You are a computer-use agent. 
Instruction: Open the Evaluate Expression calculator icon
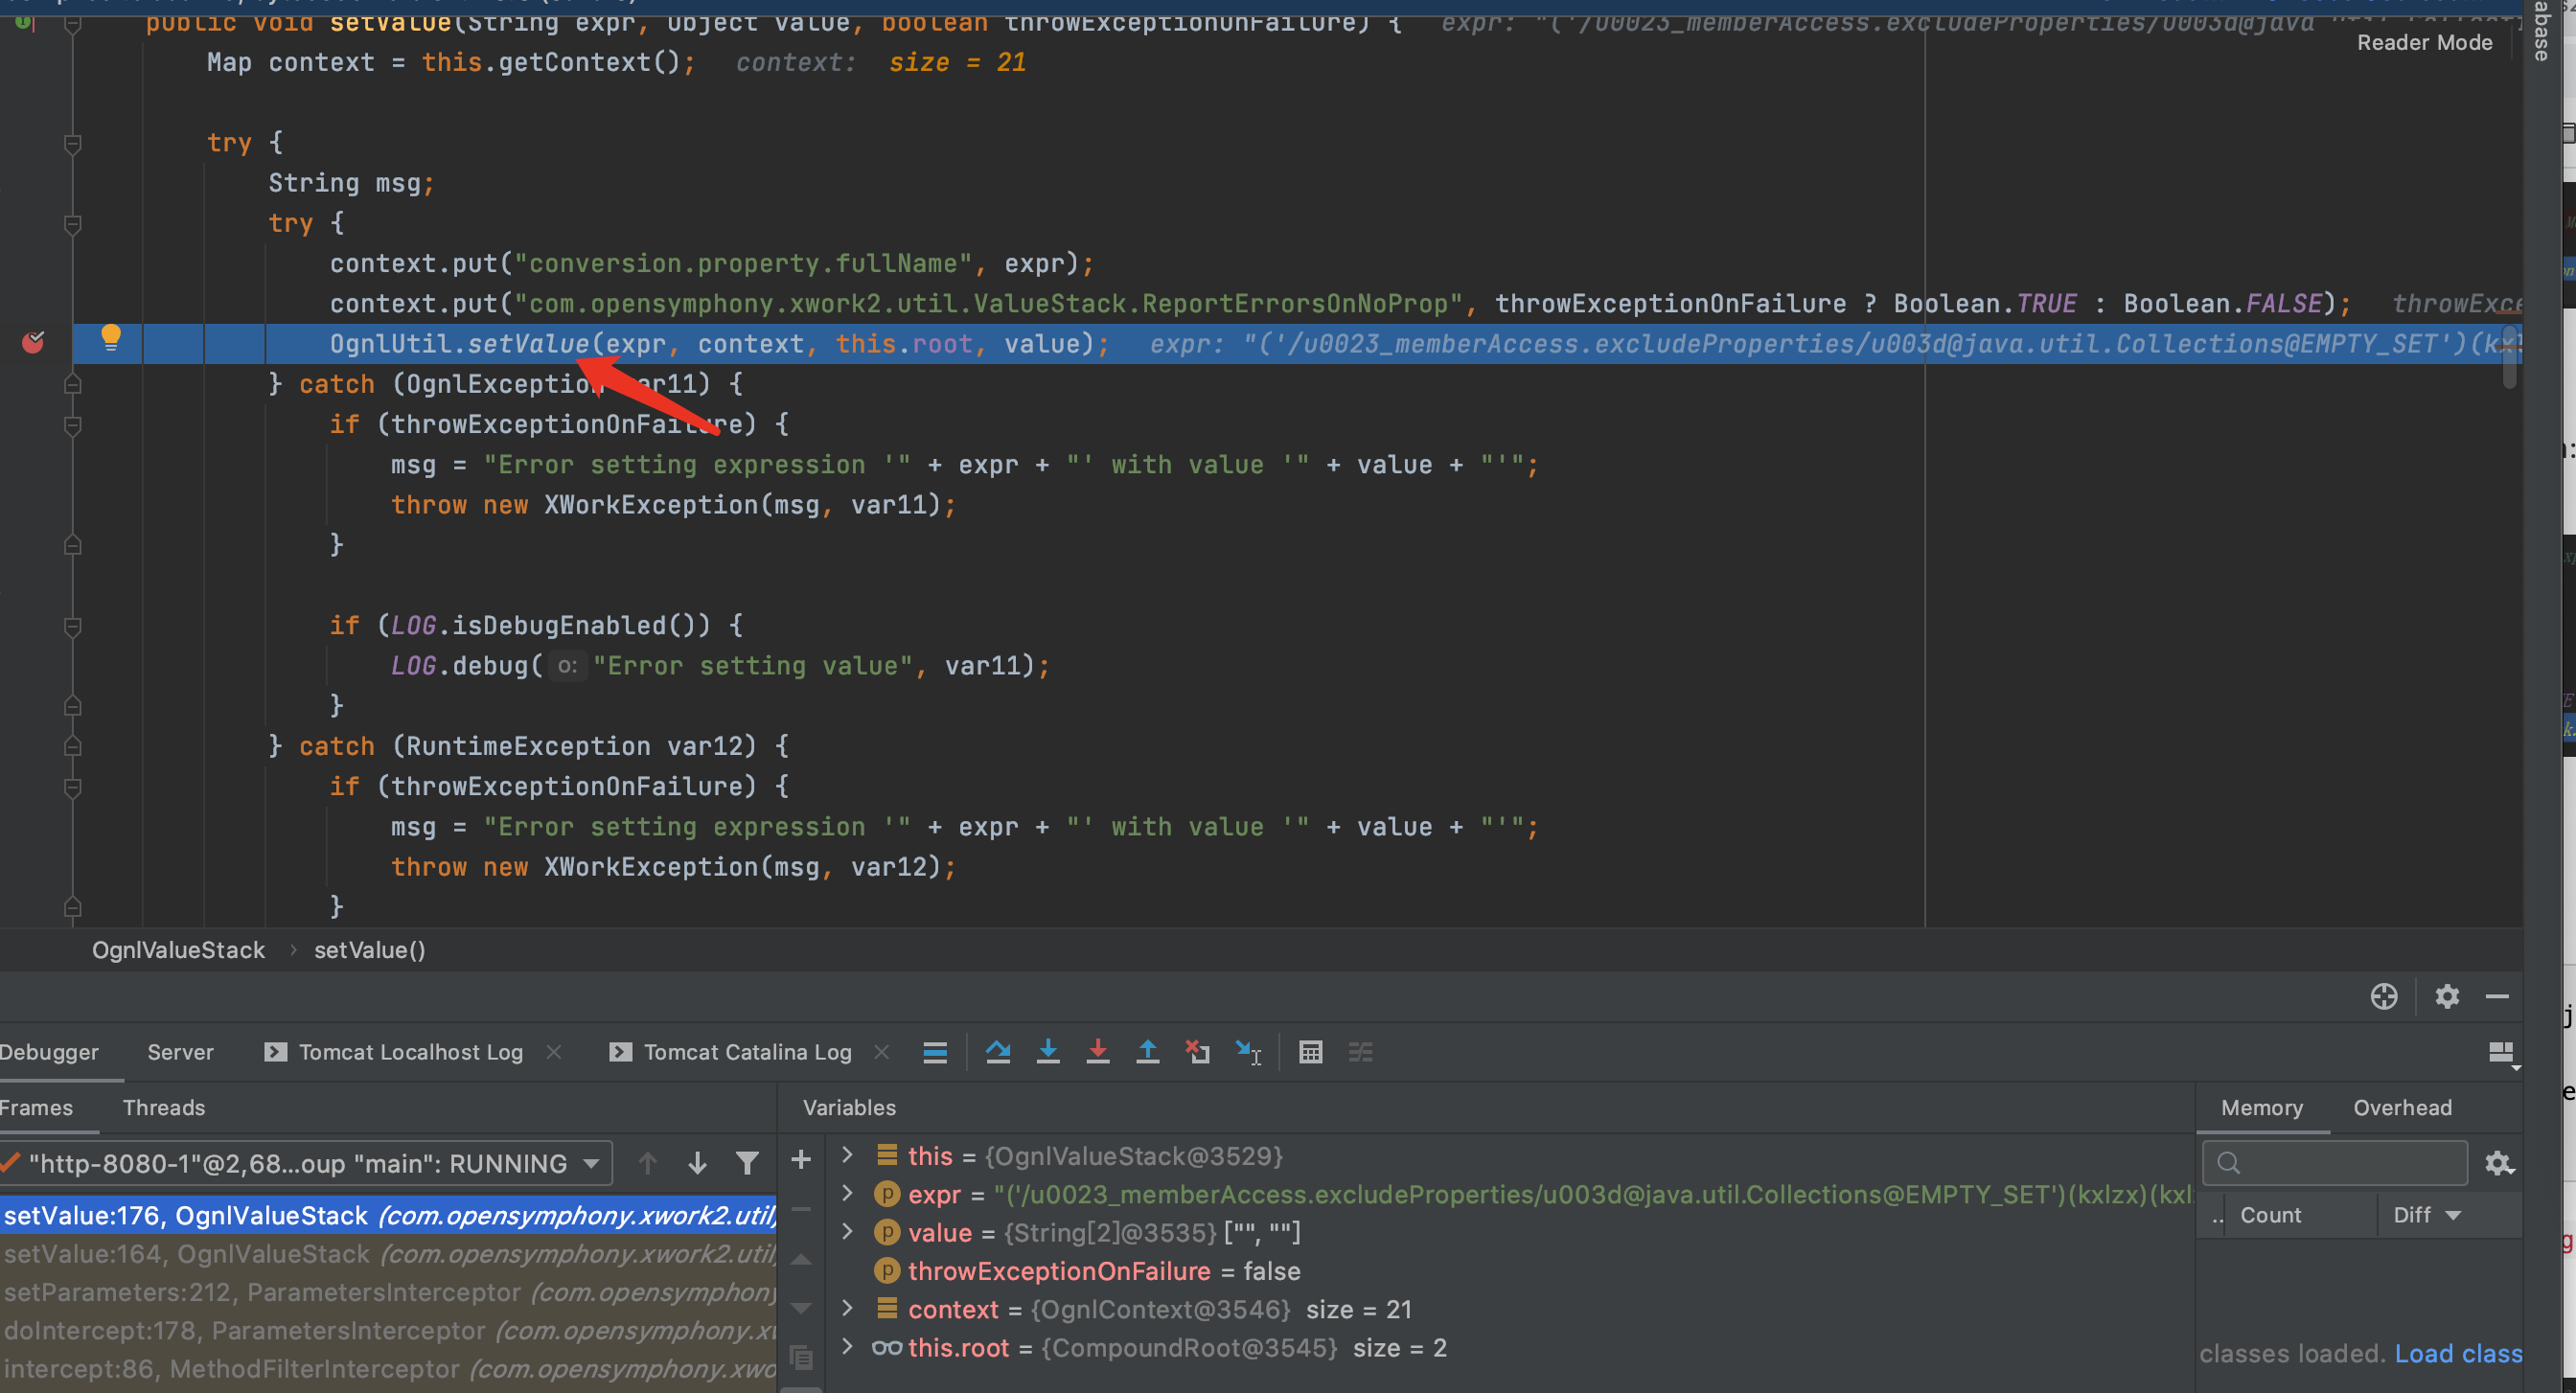pos(1310,1052)
